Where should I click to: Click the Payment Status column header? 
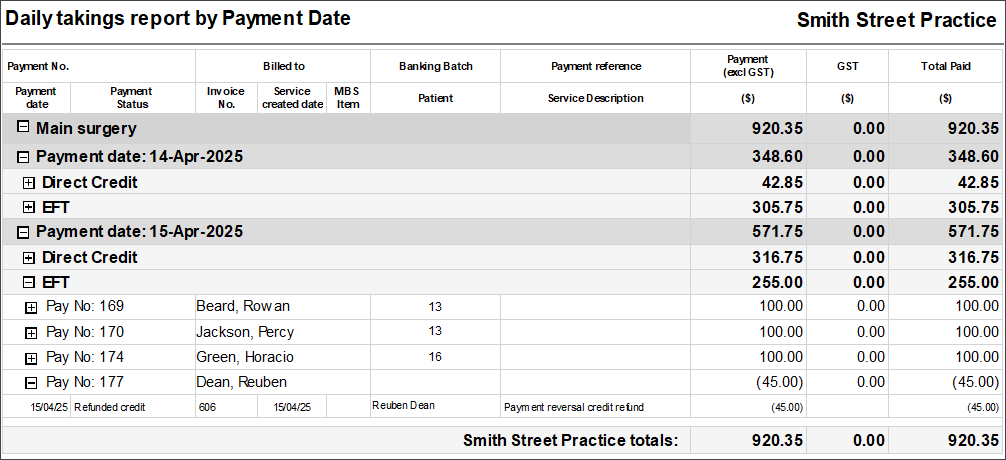133,98
